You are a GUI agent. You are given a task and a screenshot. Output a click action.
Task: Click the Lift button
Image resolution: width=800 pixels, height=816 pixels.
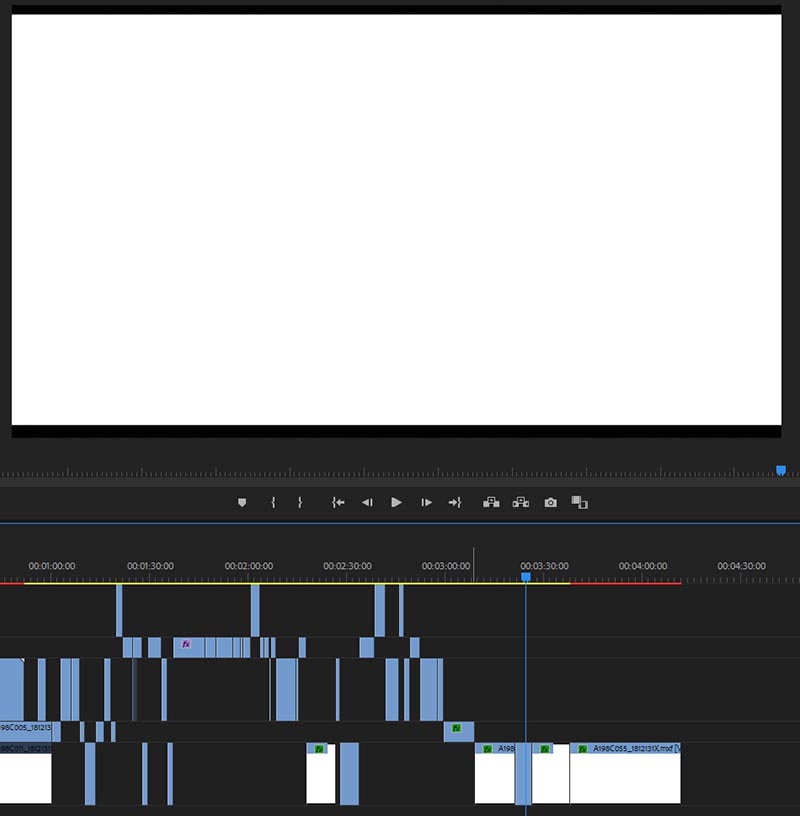(491, 502)
